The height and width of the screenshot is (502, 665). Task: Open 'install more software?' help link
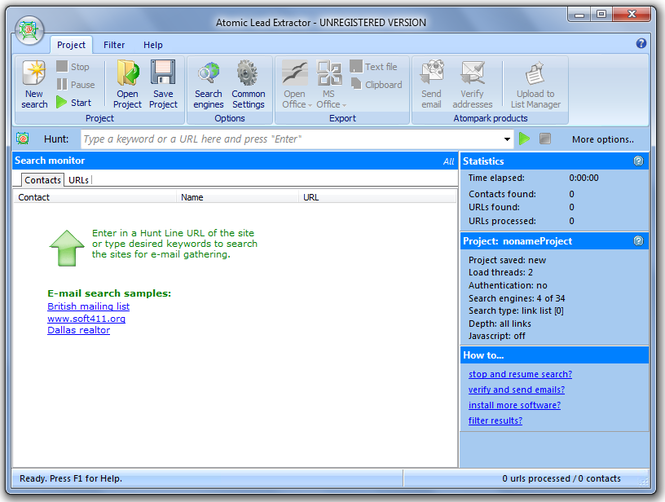[x=514, y=405]
